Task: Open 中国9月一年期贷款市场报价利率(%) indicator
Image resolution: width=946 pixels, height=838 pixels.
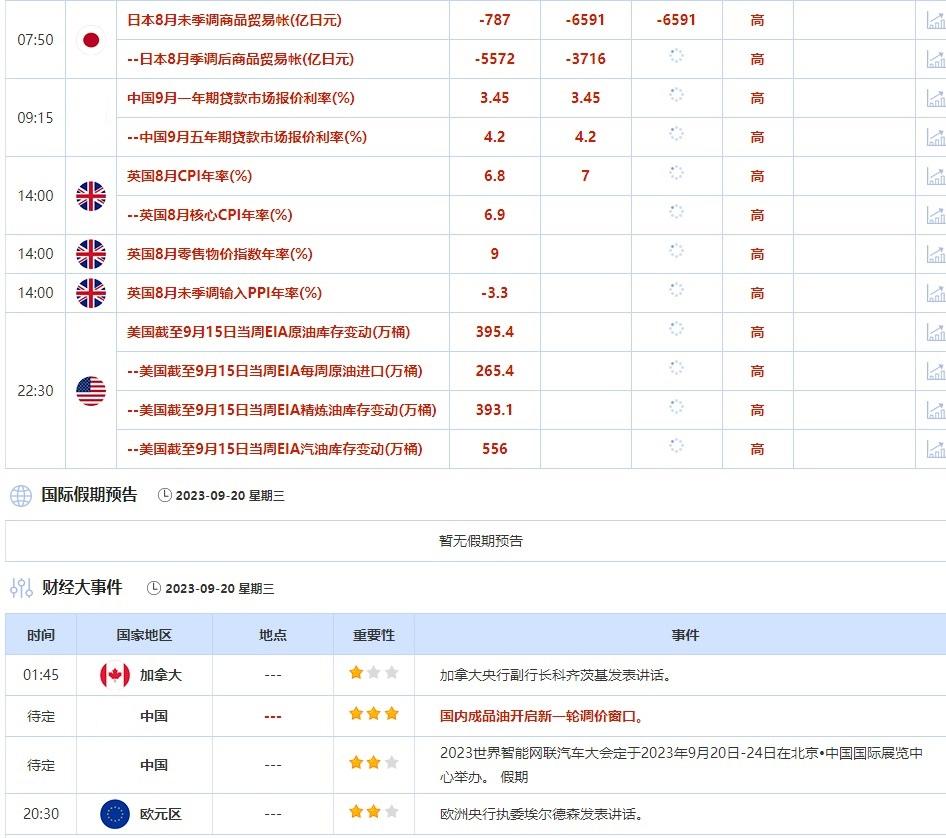Action: (241, 98)
